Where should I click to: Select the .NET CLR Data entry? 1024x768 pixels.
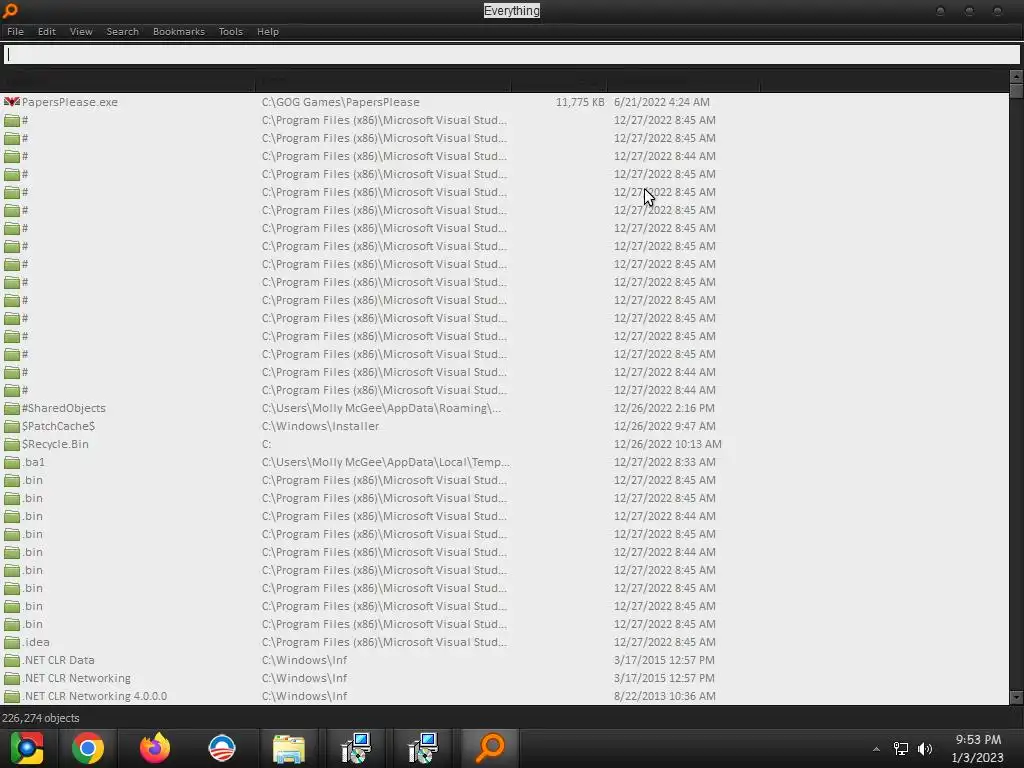click(58, 660)
